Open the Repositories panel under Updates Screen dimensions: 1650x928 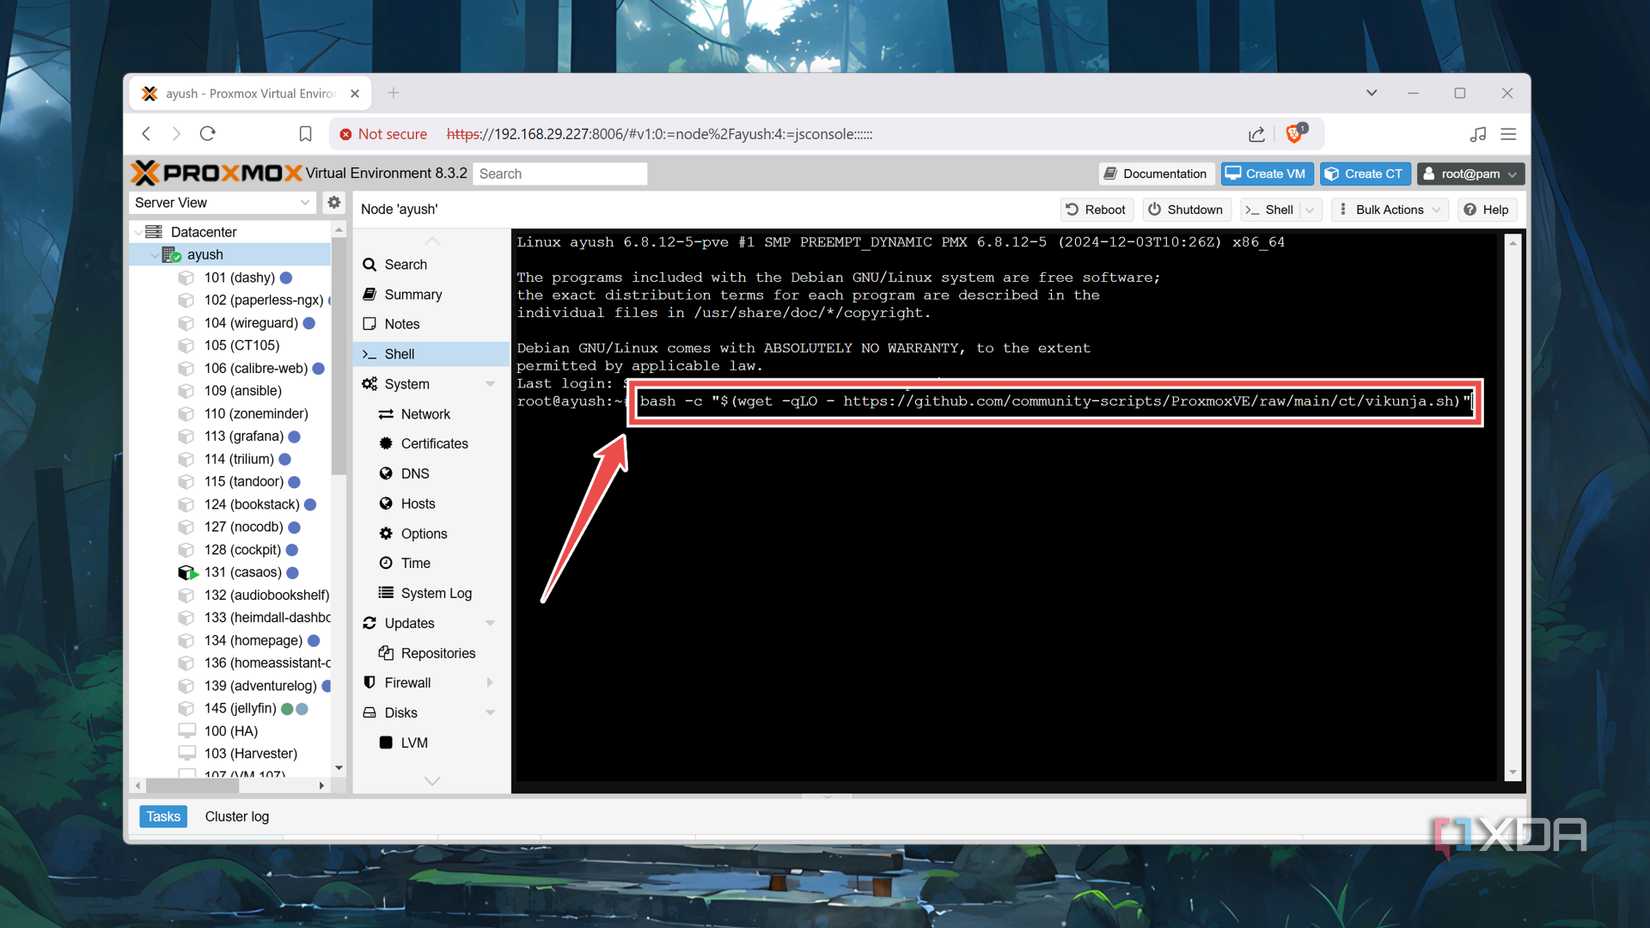[x=437, y=652]
